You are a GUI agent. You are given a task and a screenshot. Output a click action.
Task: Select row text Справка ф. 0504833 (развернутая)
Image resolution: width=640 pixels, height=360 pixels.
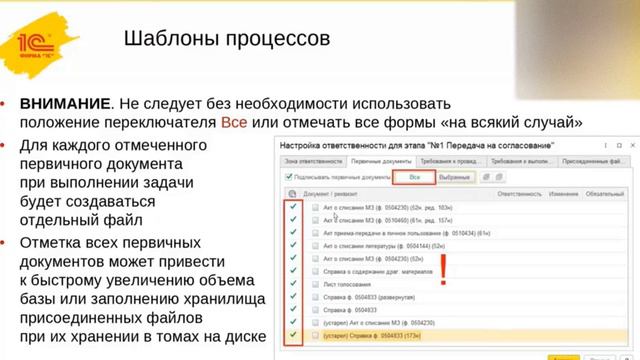point(369,297)
